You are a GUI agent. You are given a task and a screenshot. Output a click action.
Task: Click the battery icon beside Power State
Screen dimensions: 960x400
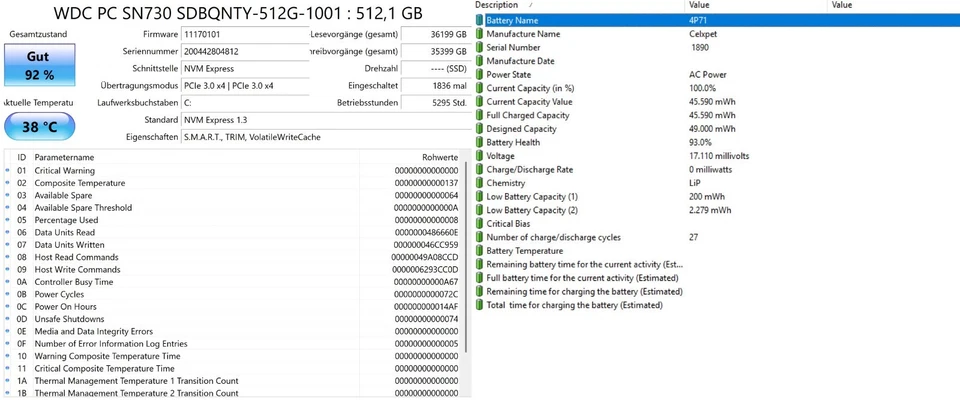coord(480,74)
